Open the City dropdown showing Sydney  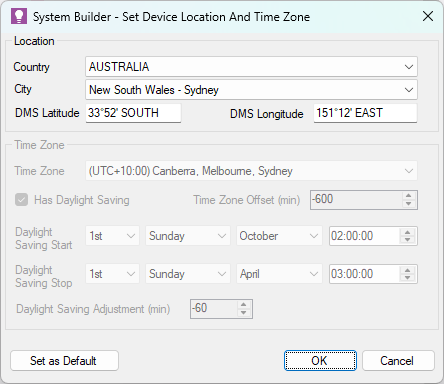pyautogui.click(x=251, y=90)
